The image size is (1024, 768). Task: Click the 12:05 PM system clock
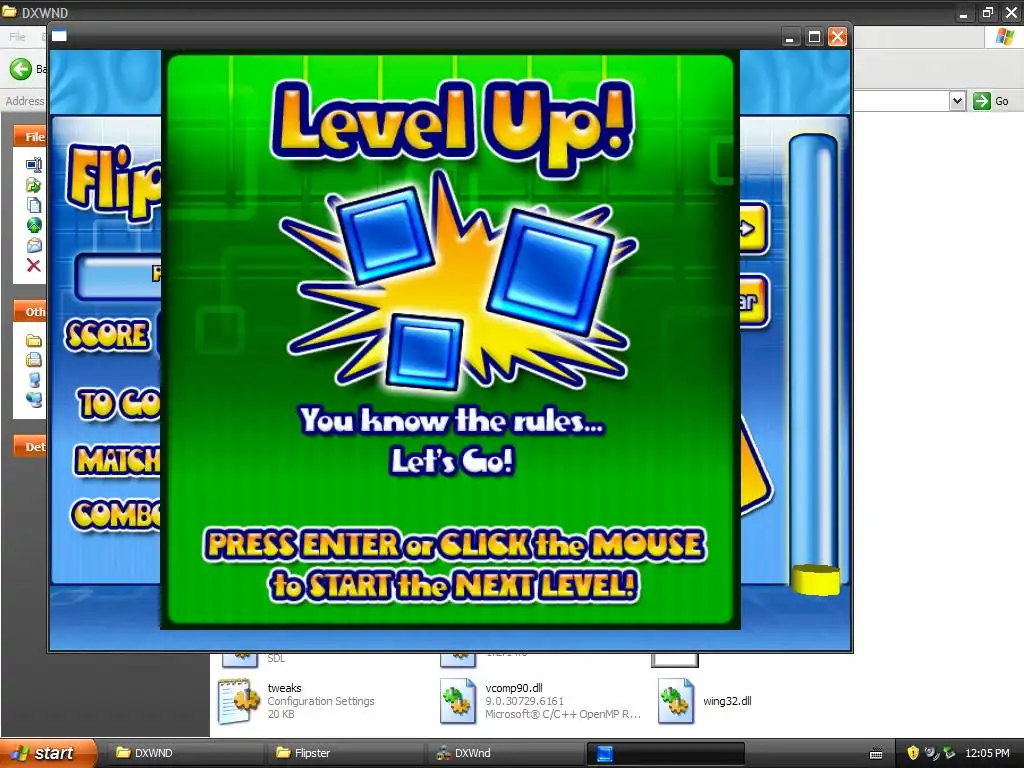pos(987,753)
